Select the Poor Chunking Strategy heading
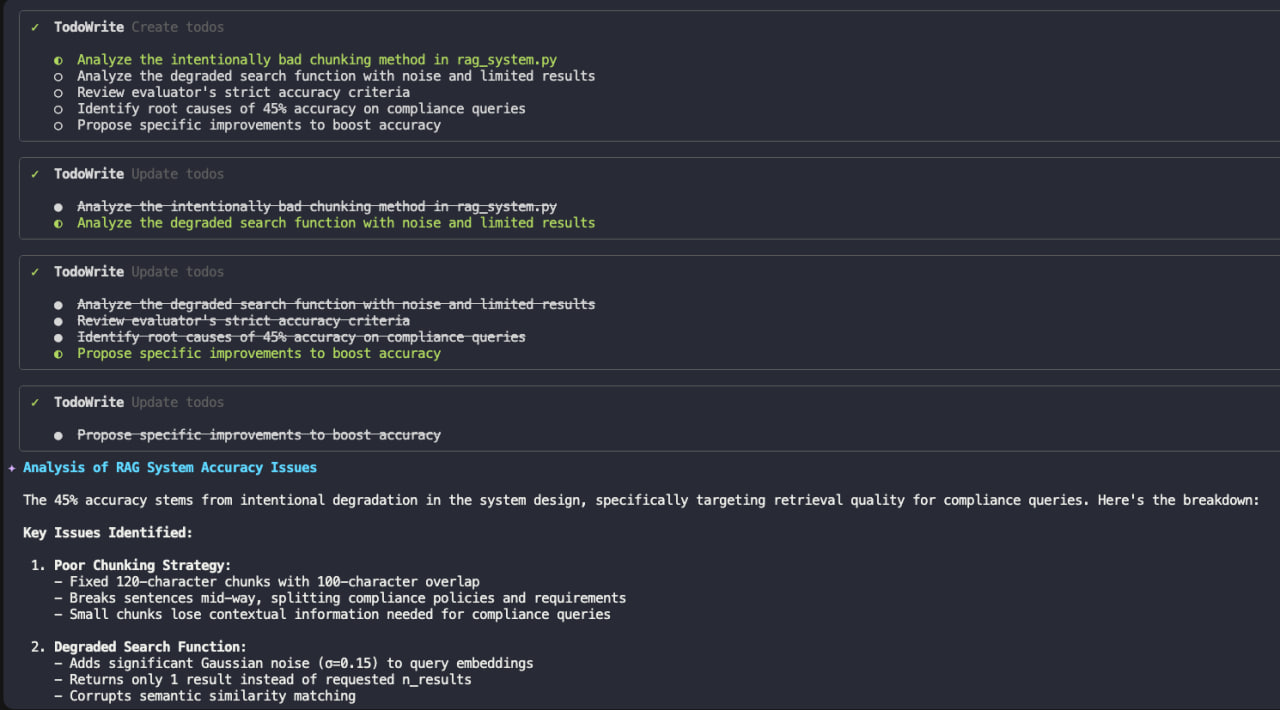 point(142,565)
